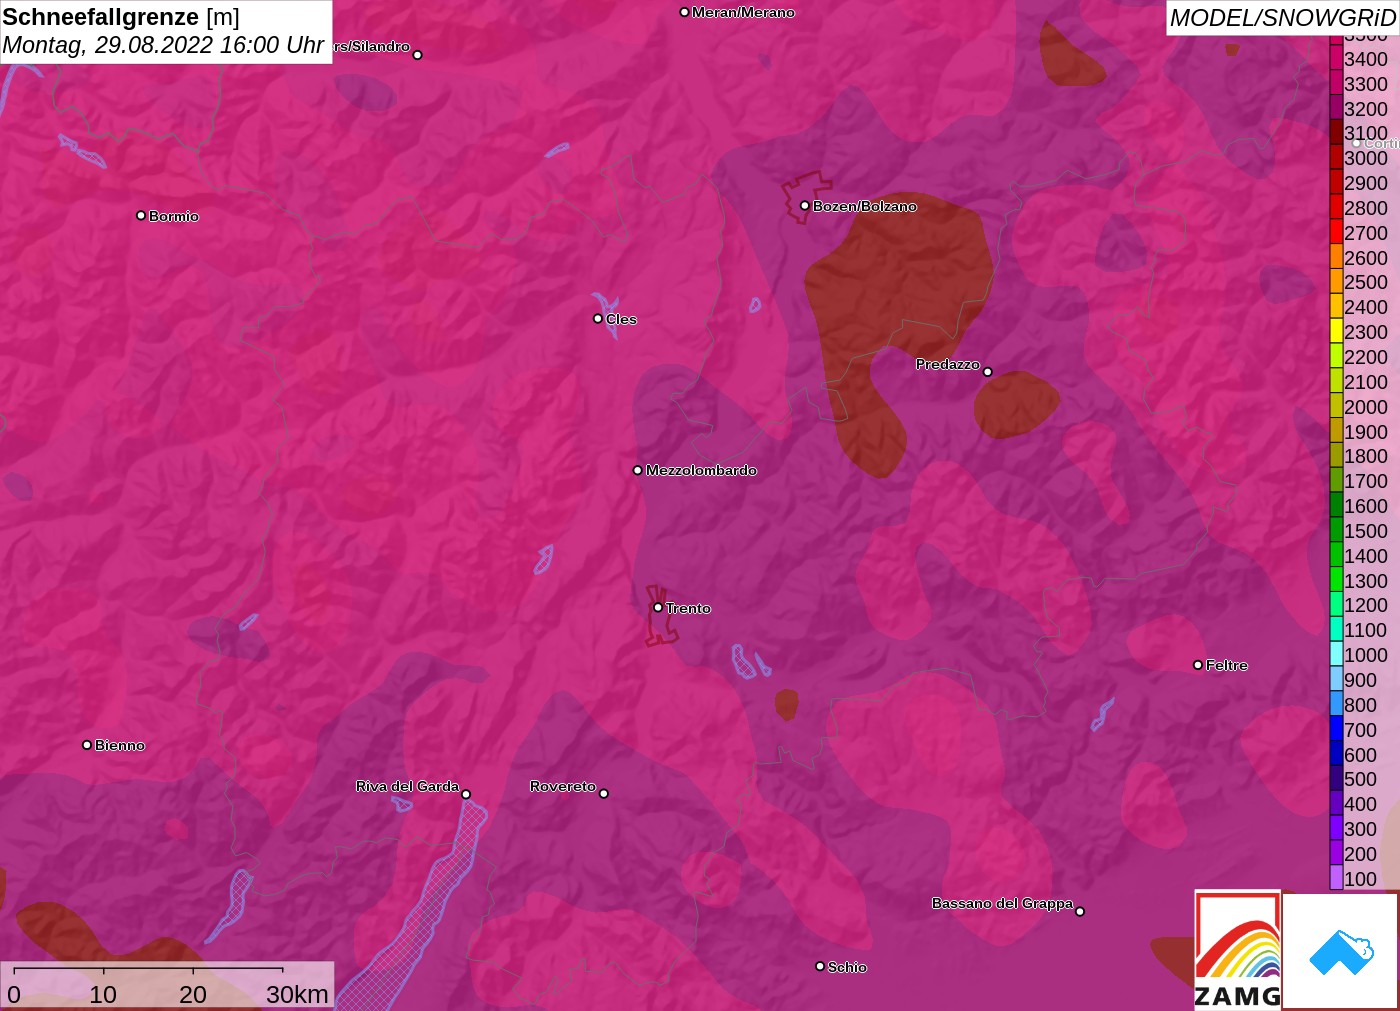Select the Bozen/Bolzano city label
Screen dimensions: 1400x1011
[x=865, y=206]
